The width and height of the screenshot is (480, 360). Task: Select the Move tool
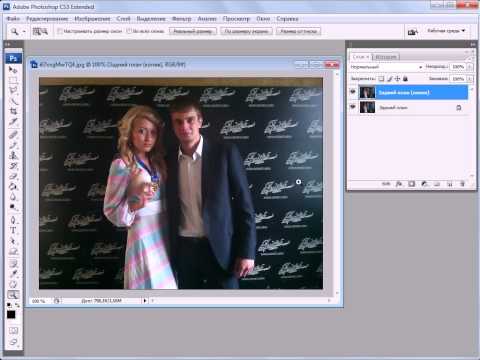click(13, 70)
